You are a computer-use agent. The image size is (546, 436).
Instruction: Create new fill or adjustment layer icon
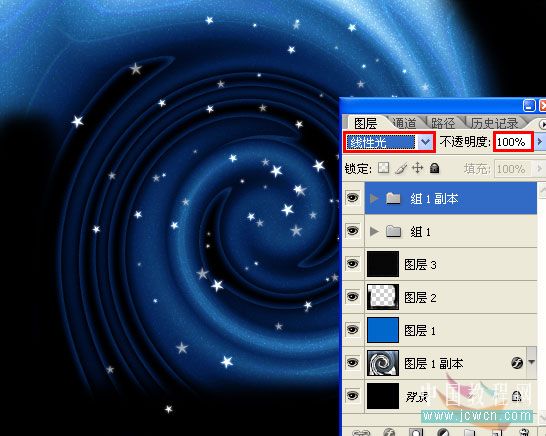[443, 433]
